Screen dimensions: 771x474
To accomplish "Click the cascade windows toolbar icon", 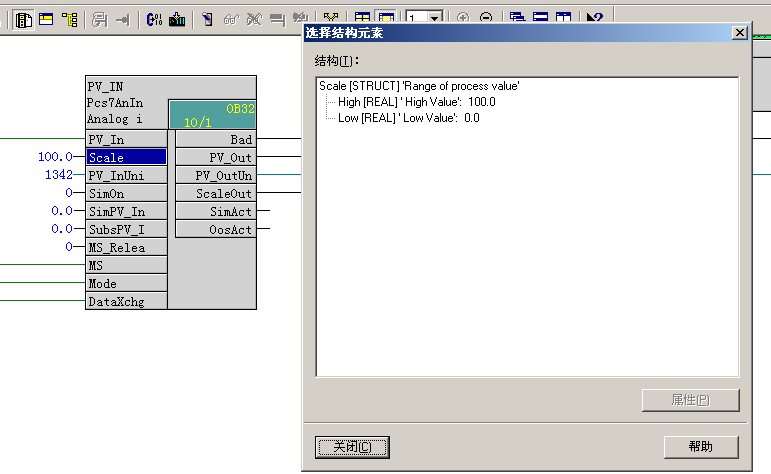I will coord(517,18).
